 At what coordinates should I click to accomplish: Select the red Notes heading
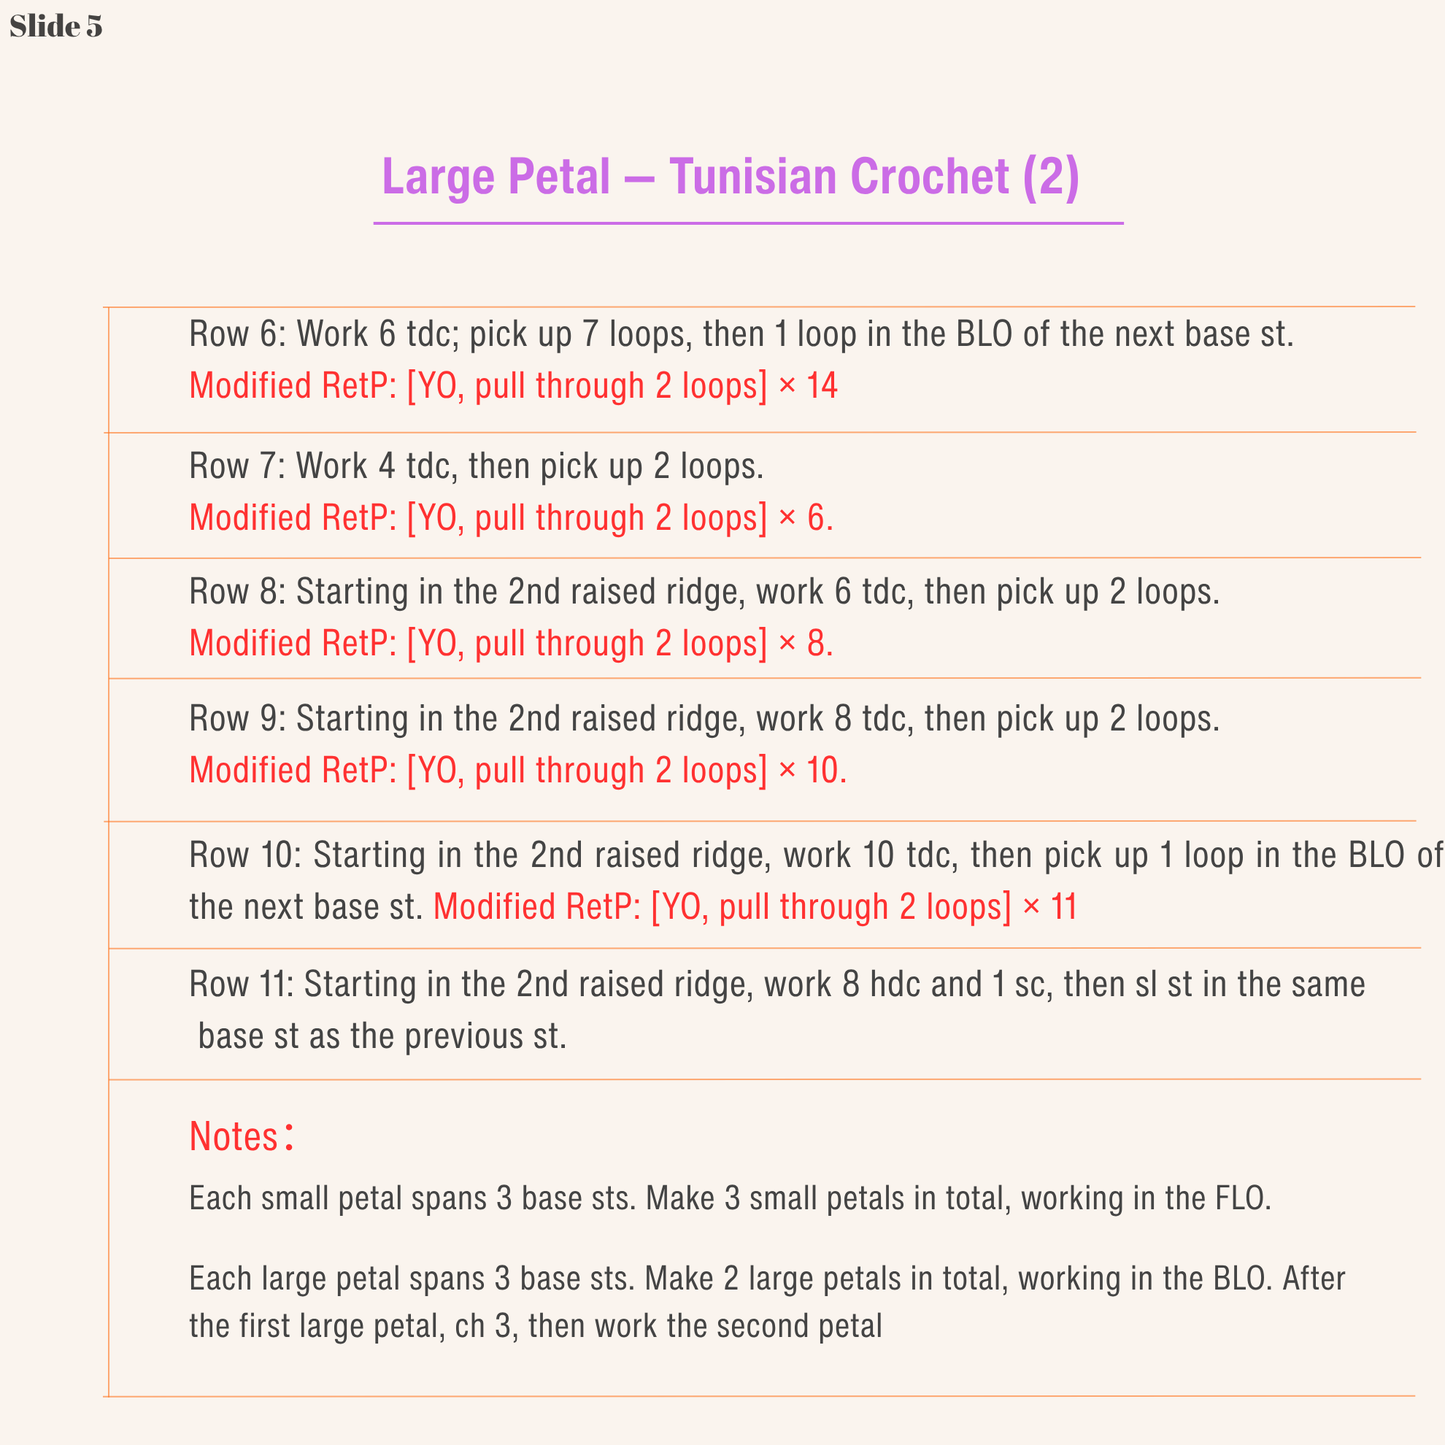[241, 1136]
